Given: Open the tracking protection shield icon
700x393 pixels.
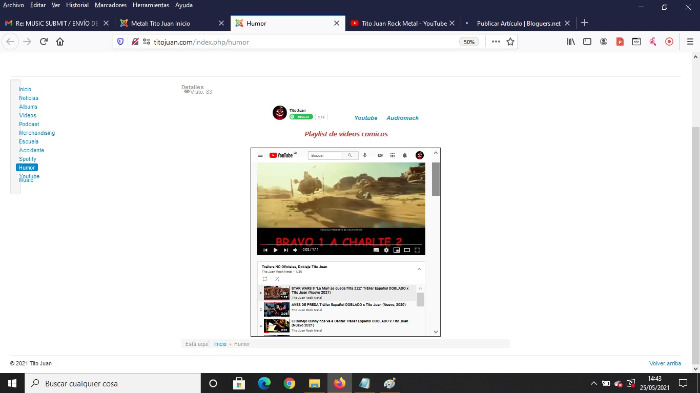Looking at the screenshot, I should (x=120, y=42).
